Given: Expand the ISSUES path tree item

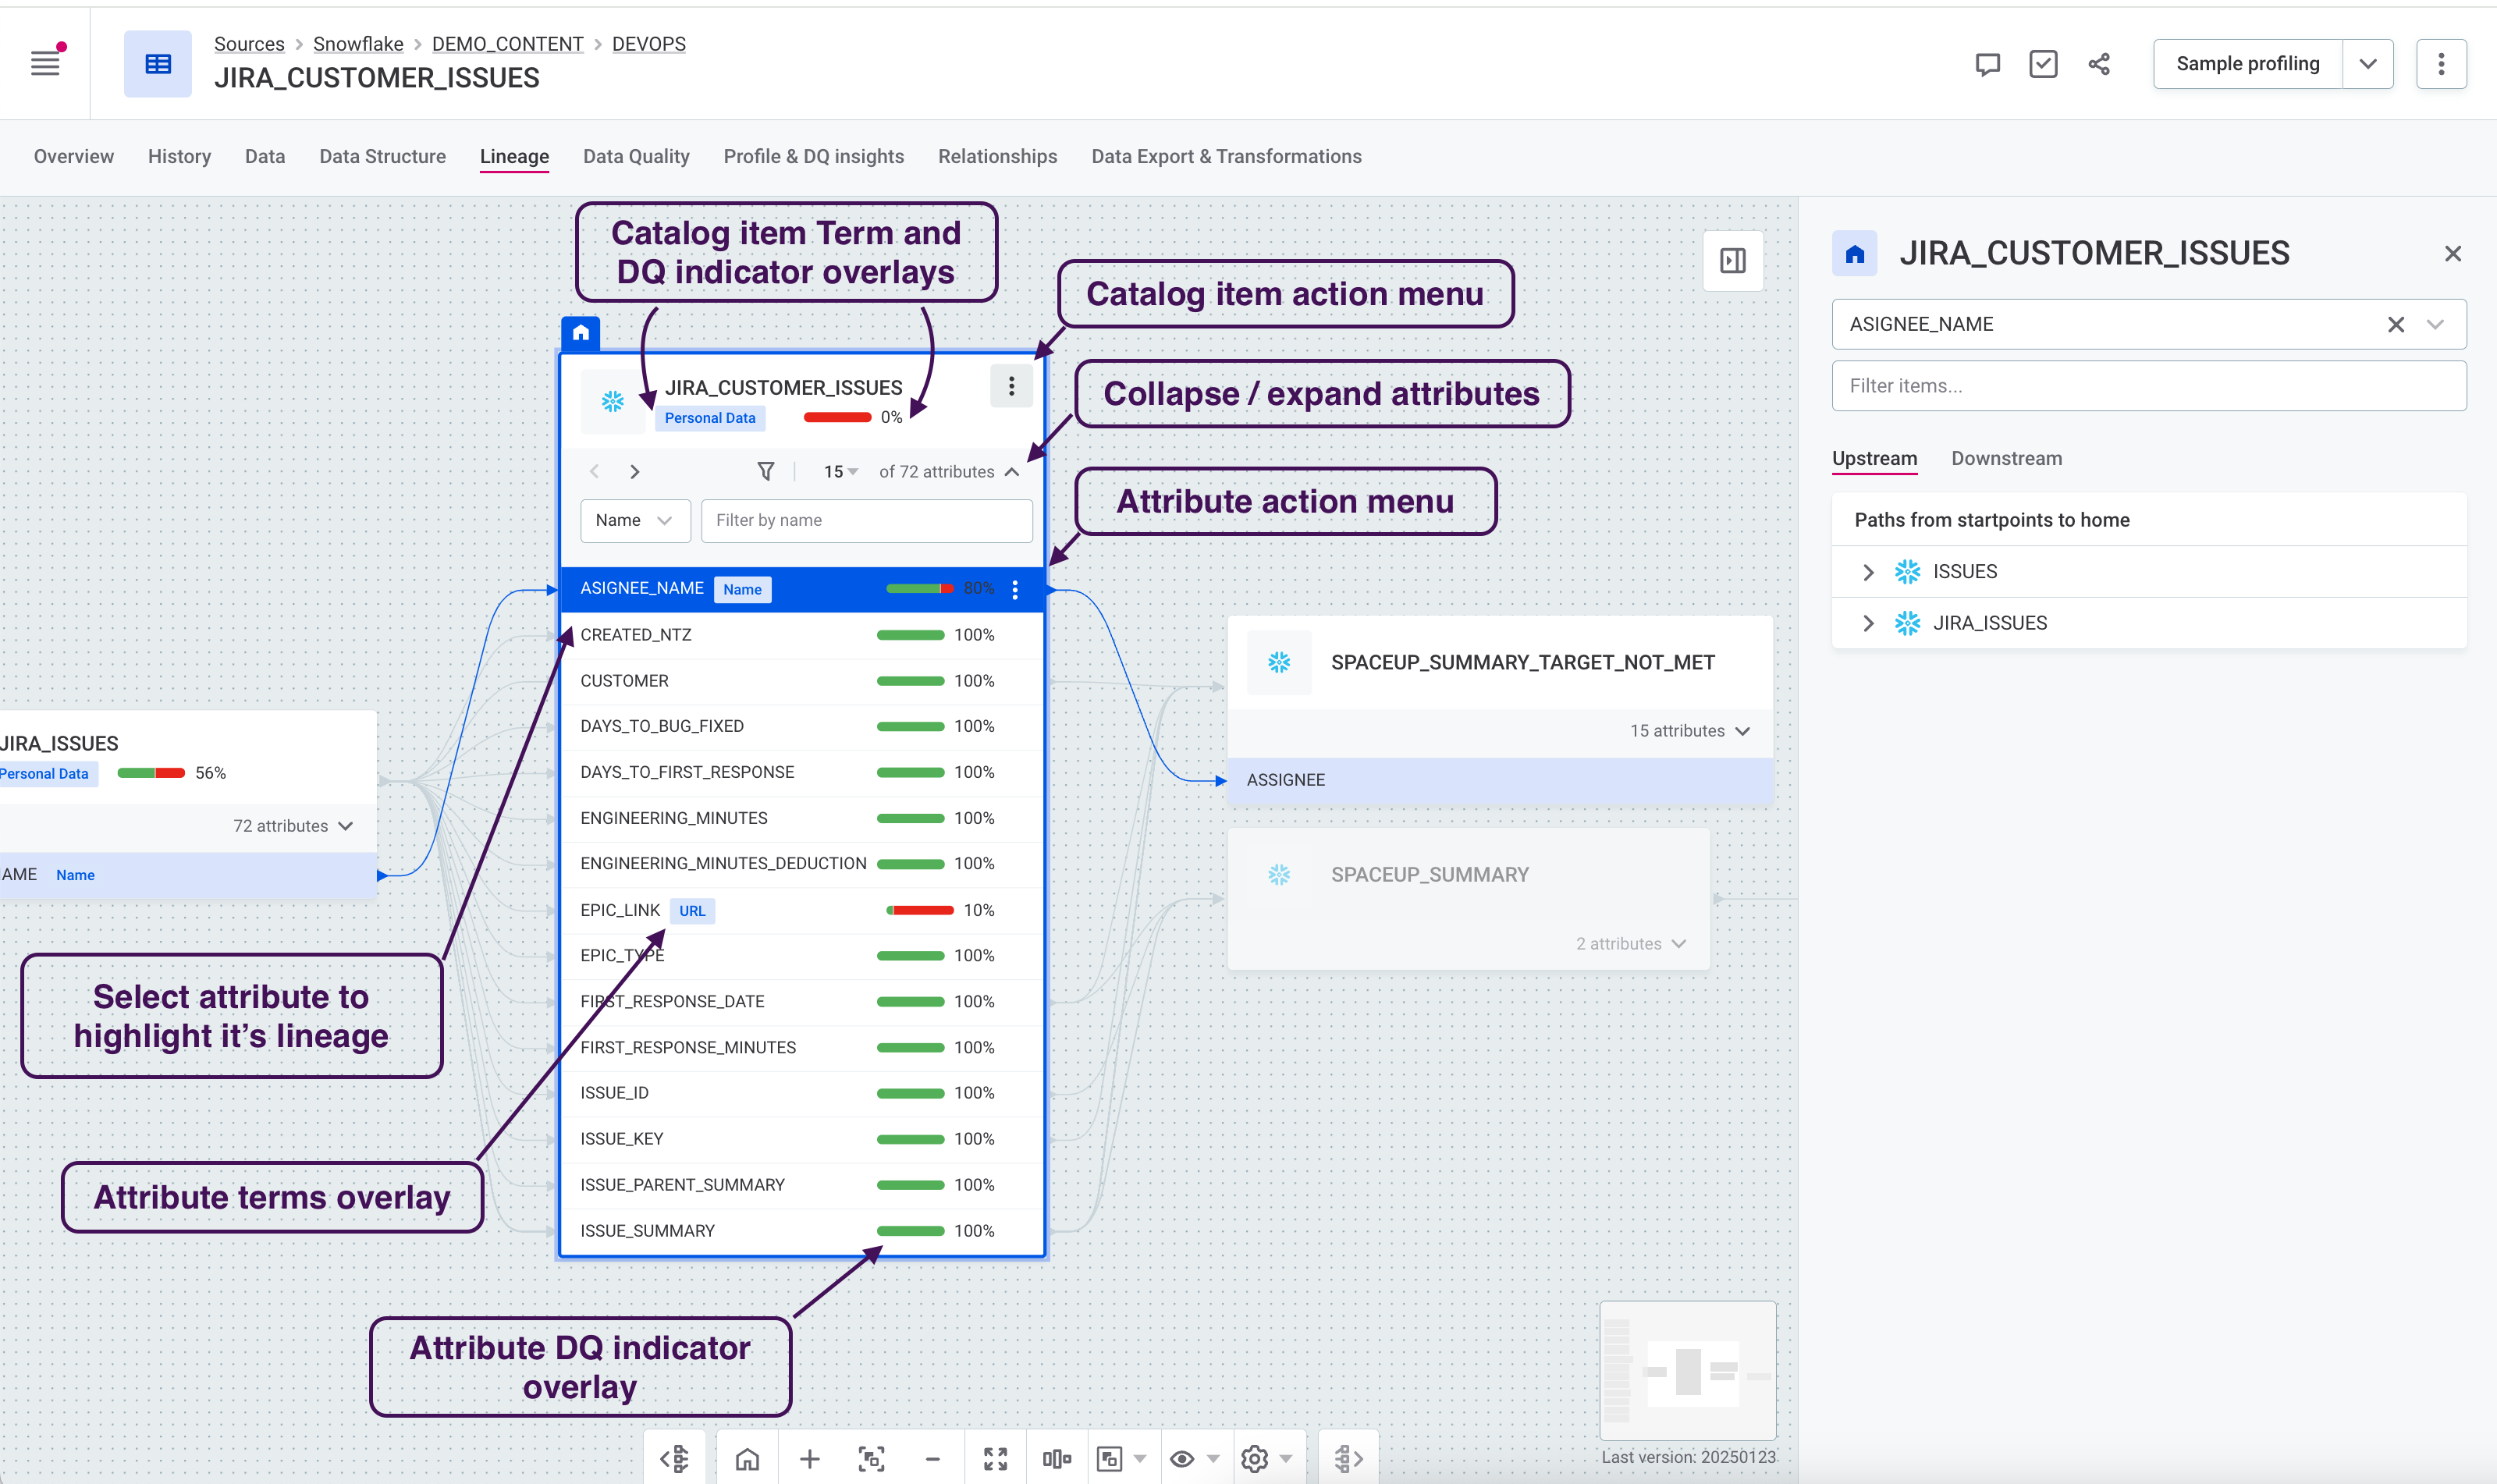Looking at the screenshot, I should tap(1868, 572).
